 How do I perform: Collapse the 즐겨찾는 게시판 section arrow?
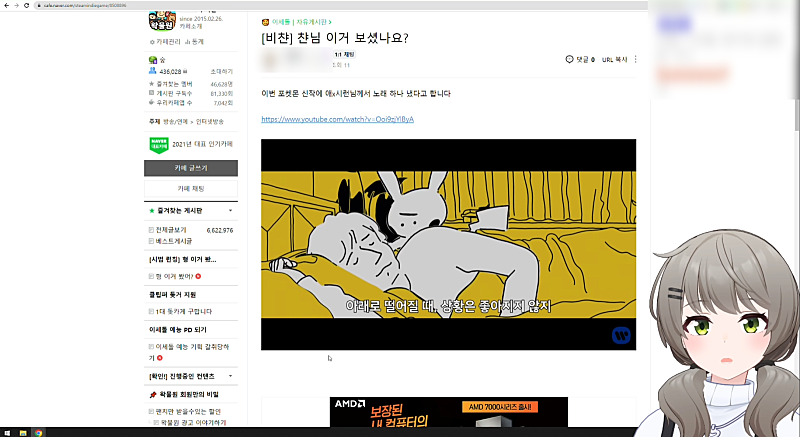[231, 211]
